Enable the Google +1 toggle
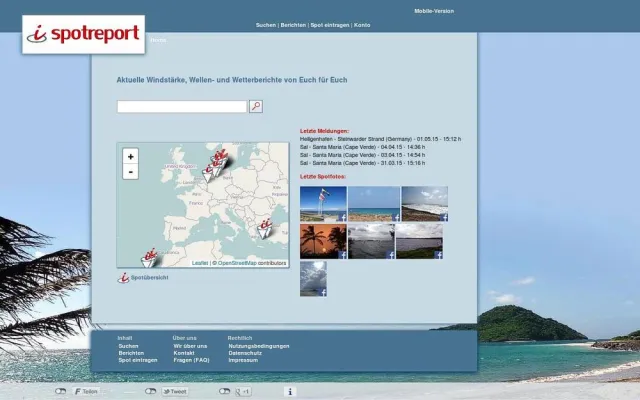The image size is (640, 400). (x=225, y=392)
